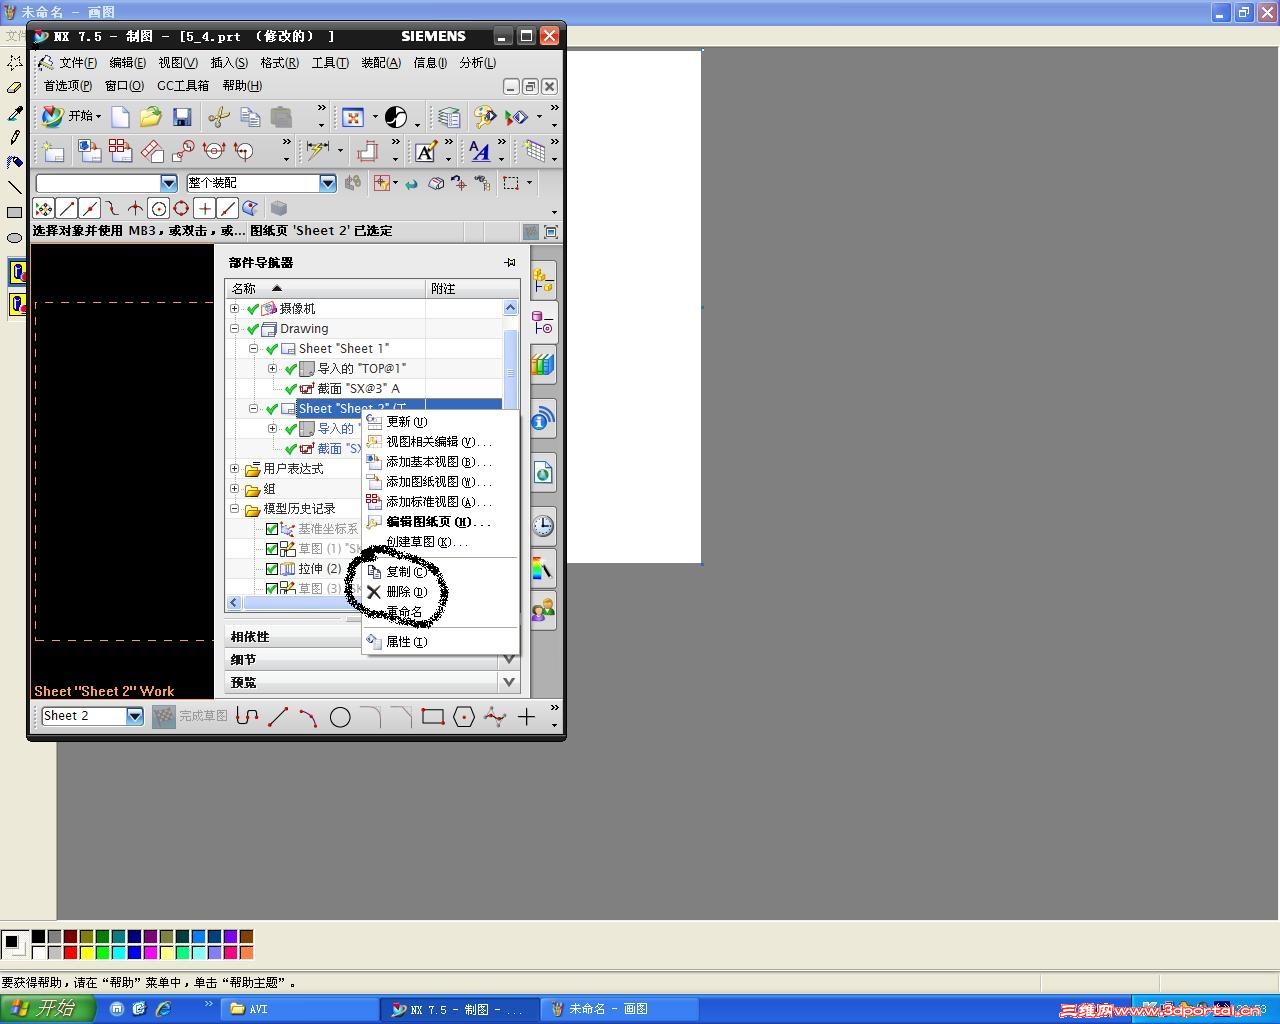Image resolution: width=1280 pixels, height=1024 pixels.
Task: Pick the black color swatch in Paint palette
Action: pyautogui.click(x=38, y=937)
